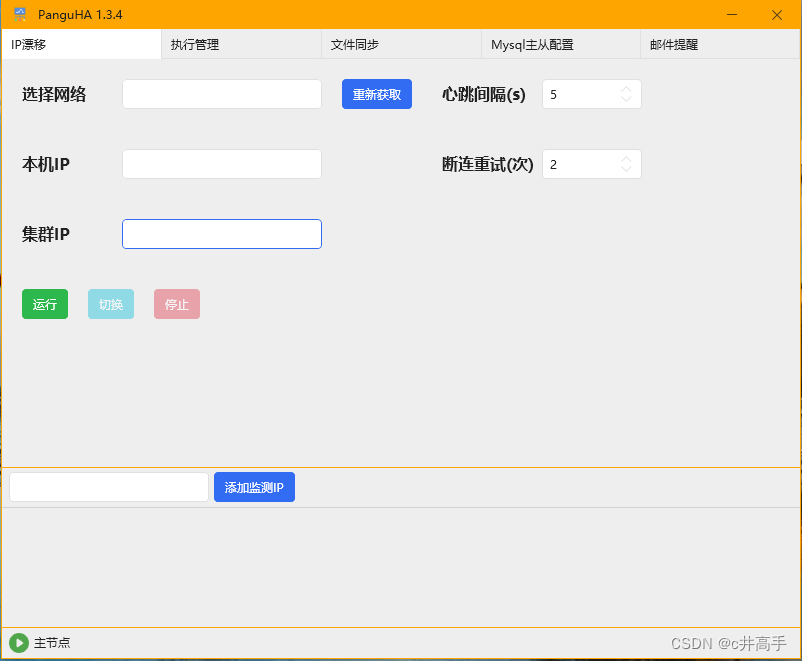Decrease 断连重试 value with down arrow
The image size is (802, 661).
626,170
